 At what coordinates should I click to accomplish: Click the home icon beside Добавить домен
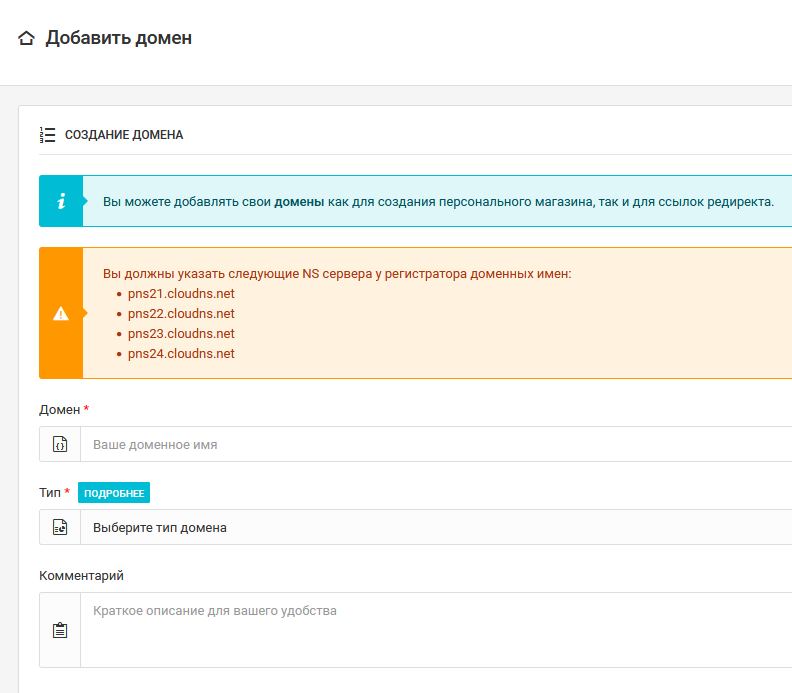pyautogui.click(x=27, y=39)
